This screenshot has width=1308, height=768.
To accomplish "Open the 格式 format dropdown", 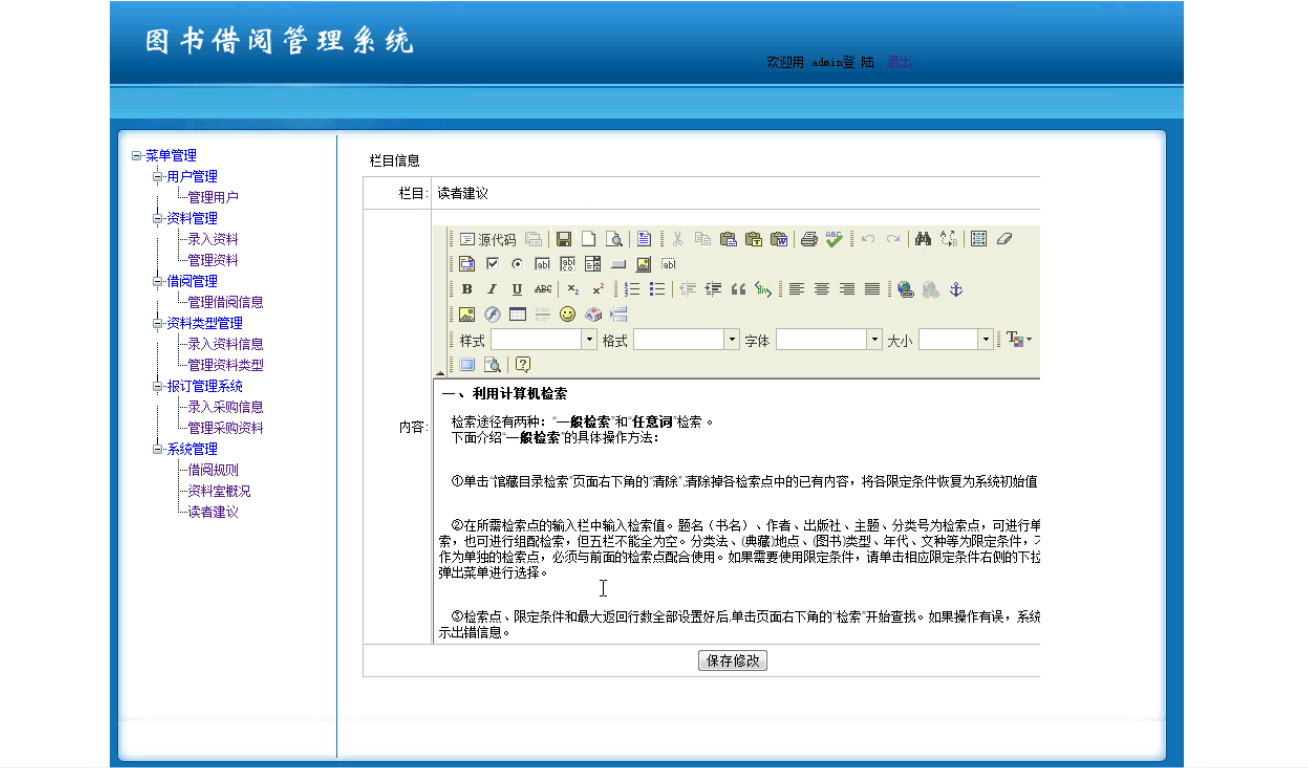I will (686, 340).
